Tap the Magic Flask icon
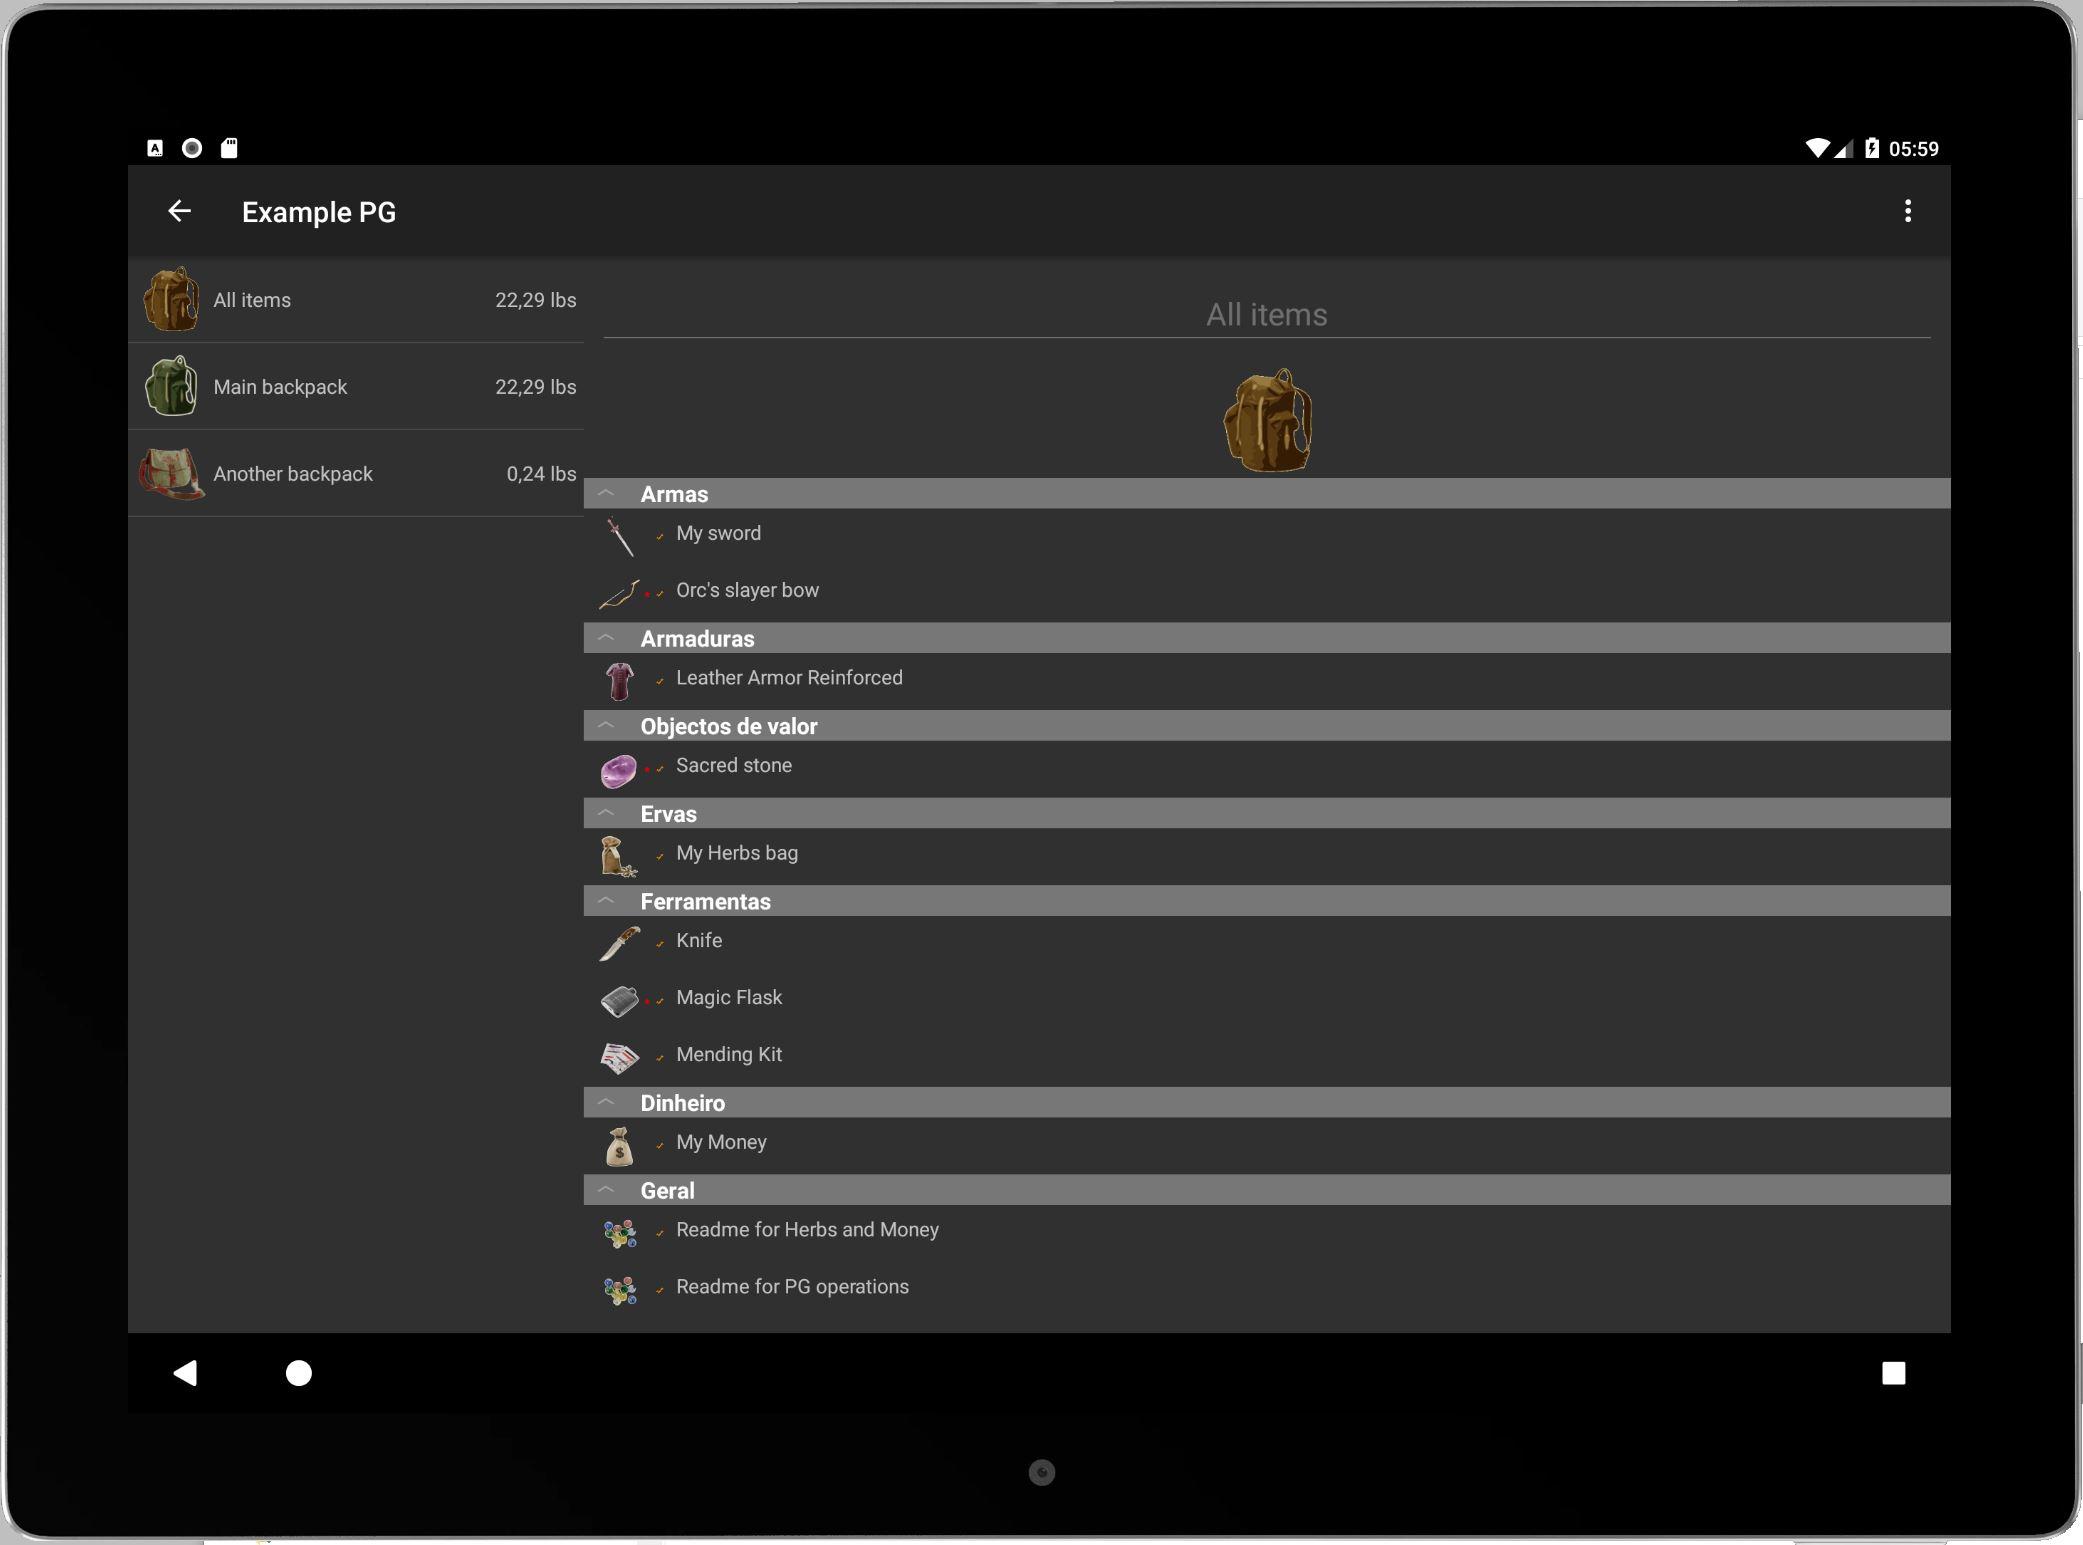This screenshot has height=1545, width=2083. click(x=619, y=1001)
